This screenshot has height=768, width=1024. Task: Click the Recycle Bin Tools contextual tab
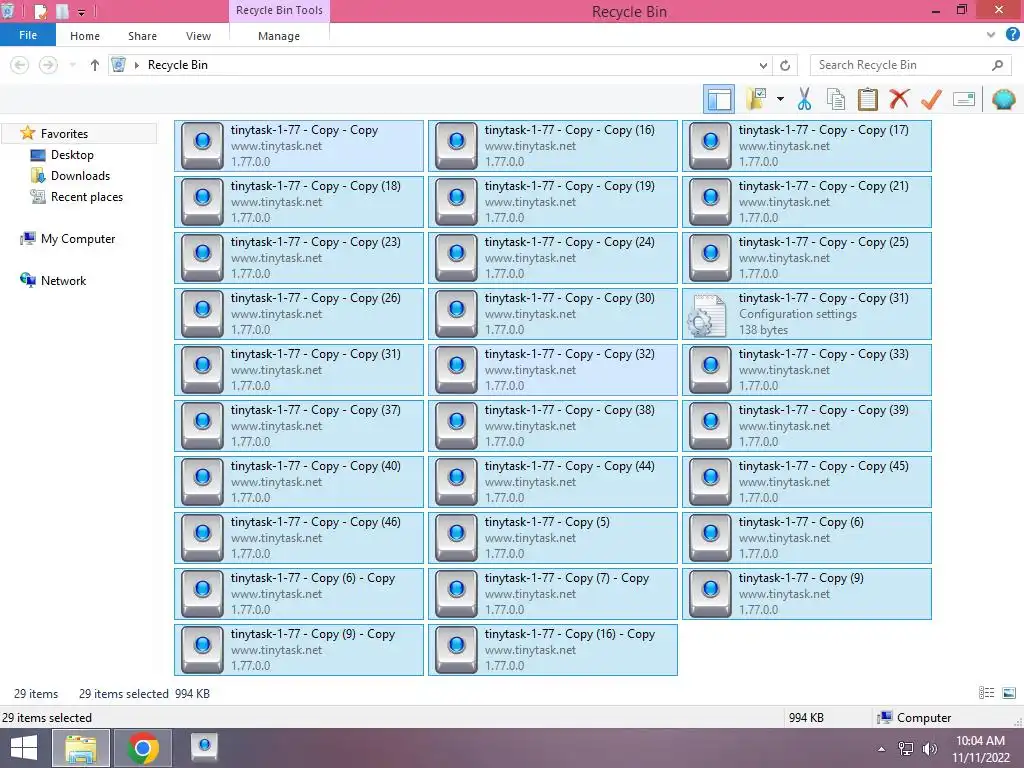[x=279, y=10]
